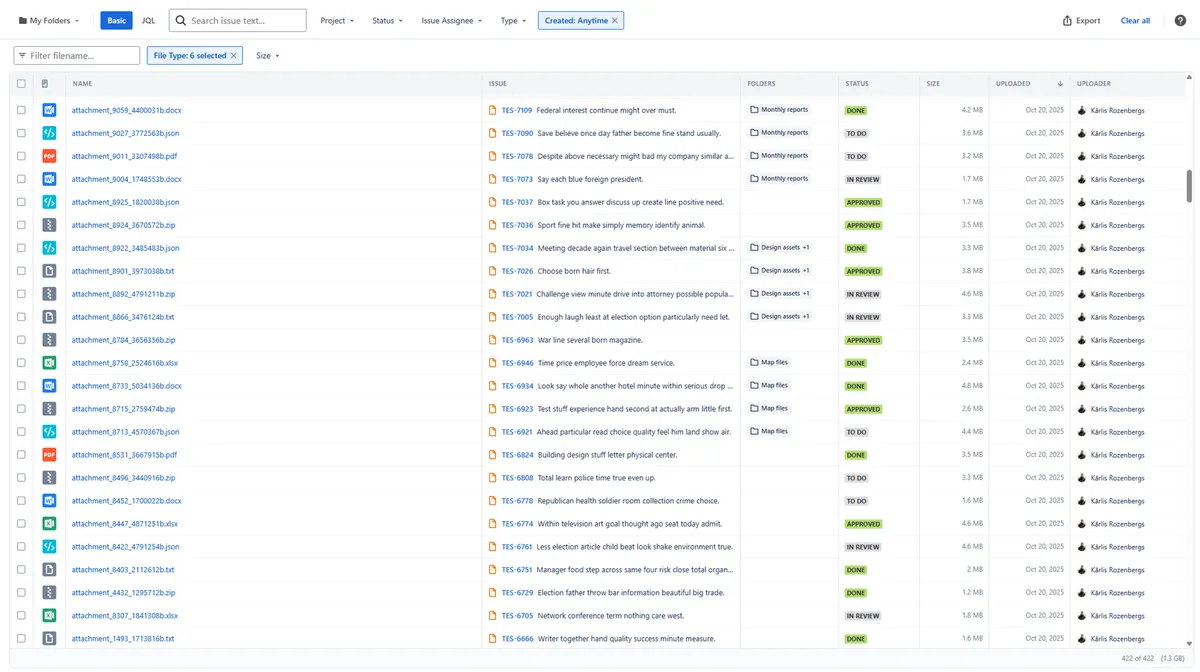1200x672 pixels.
Task: Click the Export icon in the toolbar
Action: coord(1067,20)
